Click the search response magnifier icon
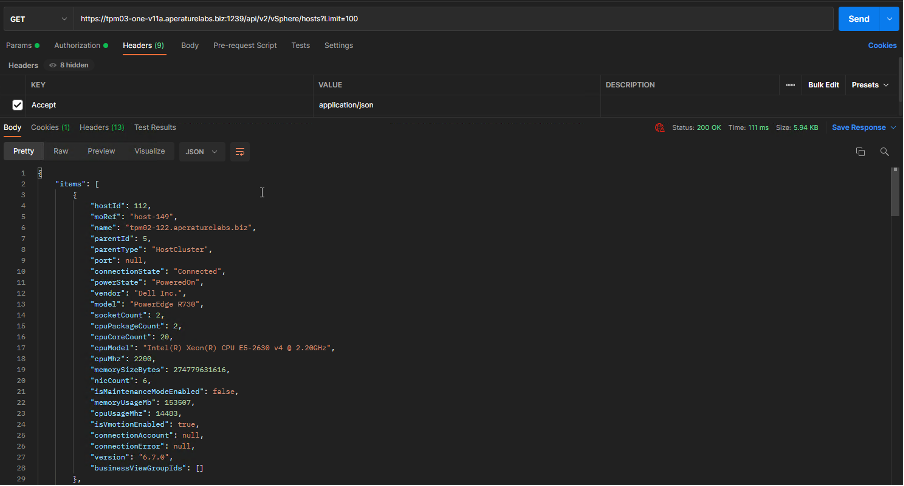Viewport: 904px width, 486px height. pos(884,151)
